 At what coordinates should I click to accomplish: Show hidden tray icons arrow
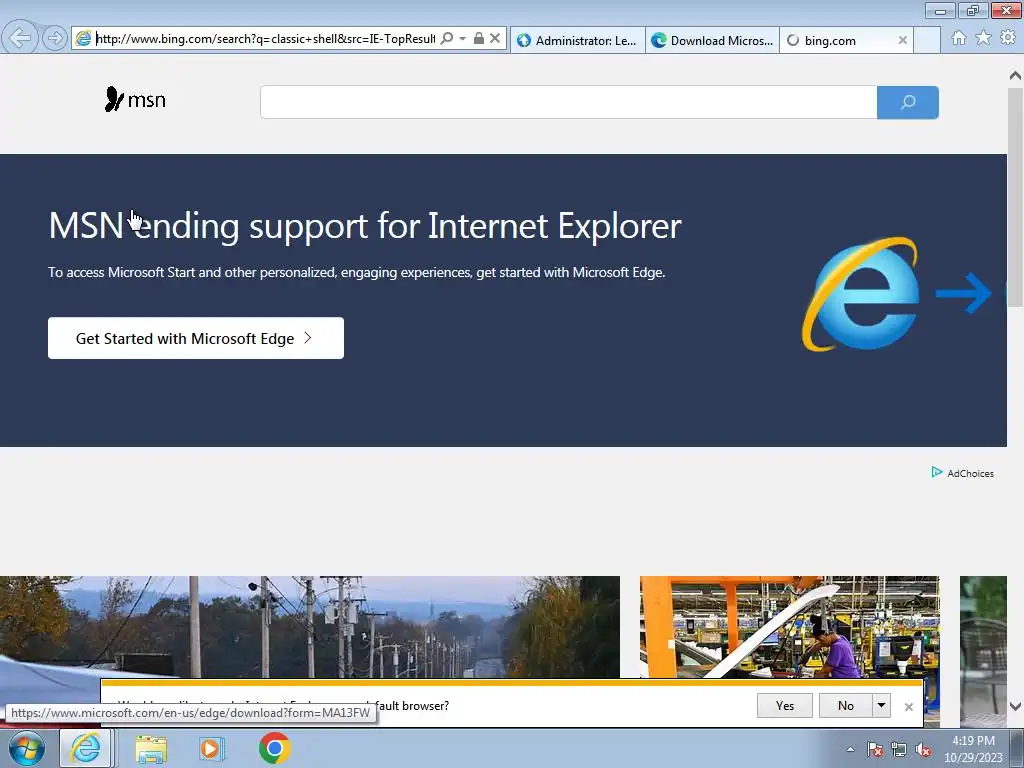pos(850,749)
